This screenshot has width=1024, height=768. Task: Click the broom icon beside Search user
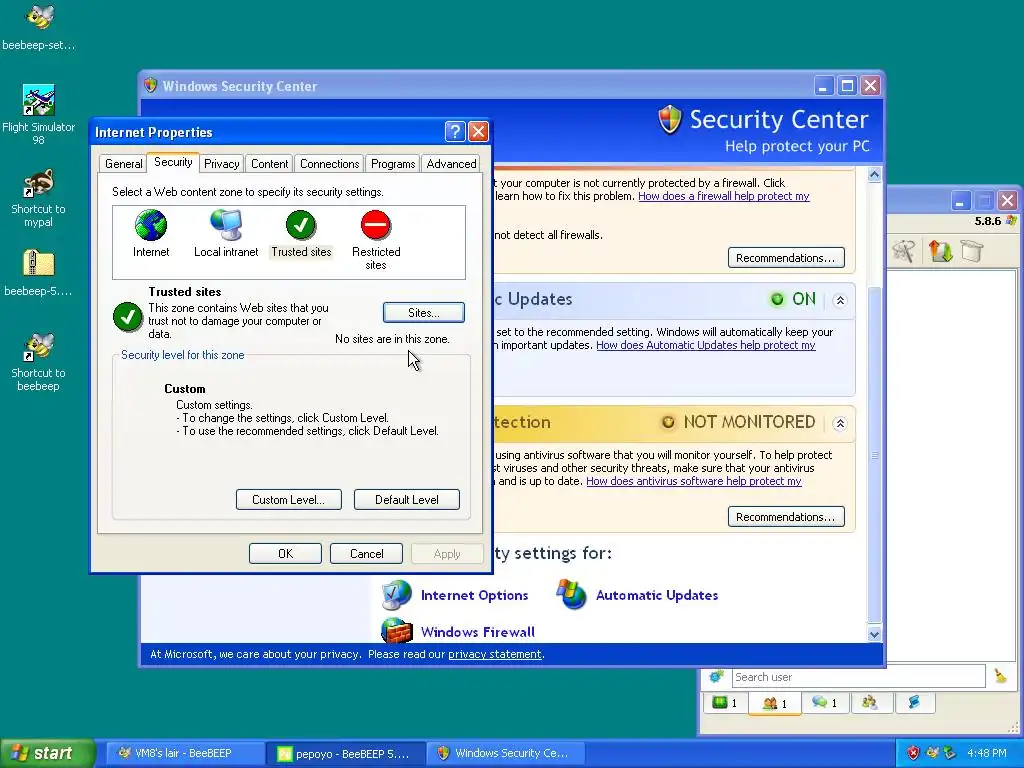coord(1000,676)
